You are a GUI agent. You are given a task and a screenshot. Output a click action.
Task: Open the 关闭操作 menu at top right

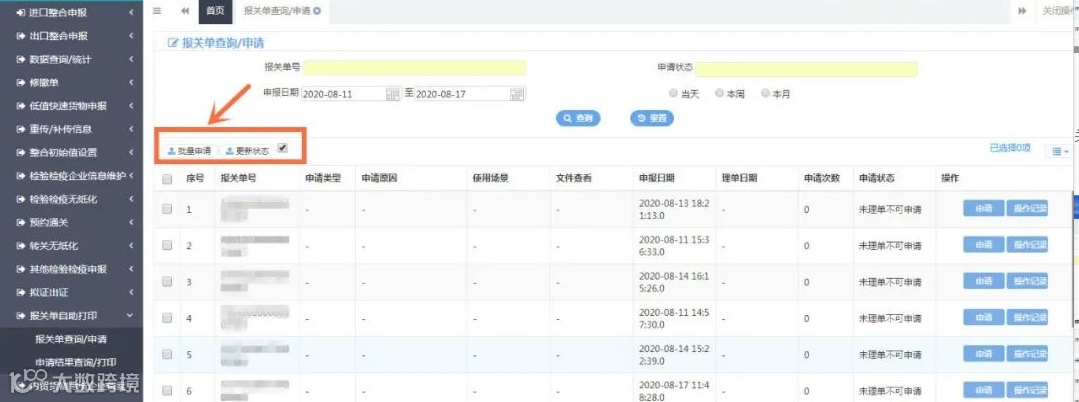click(x=1060, y=11)
